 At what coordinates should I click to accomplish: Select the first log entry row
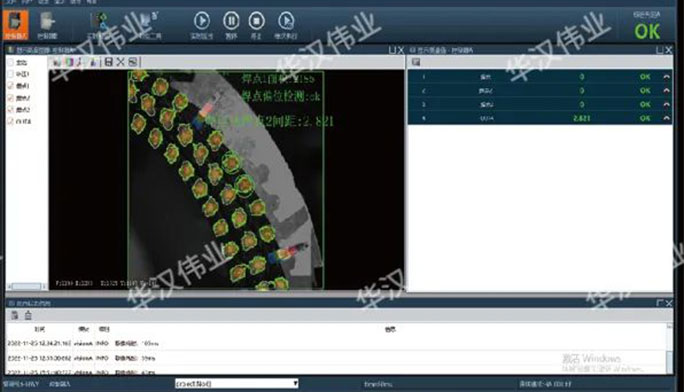click(336, 344)
